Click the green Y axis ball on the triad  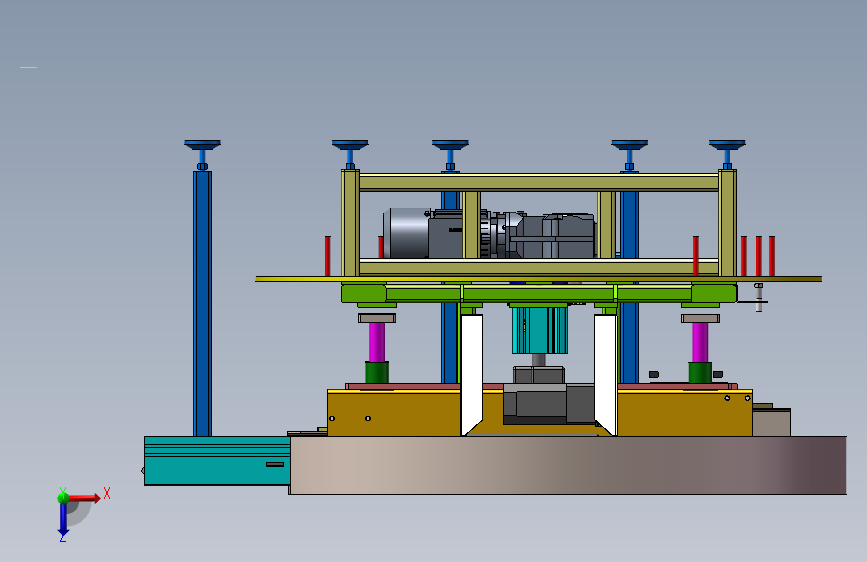63,497
